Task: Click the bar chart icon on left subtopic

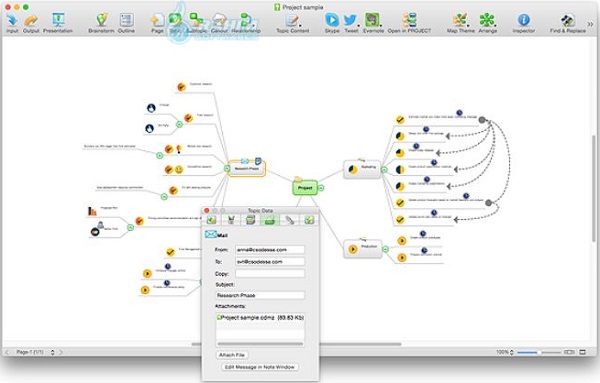Action: point(92,211)
